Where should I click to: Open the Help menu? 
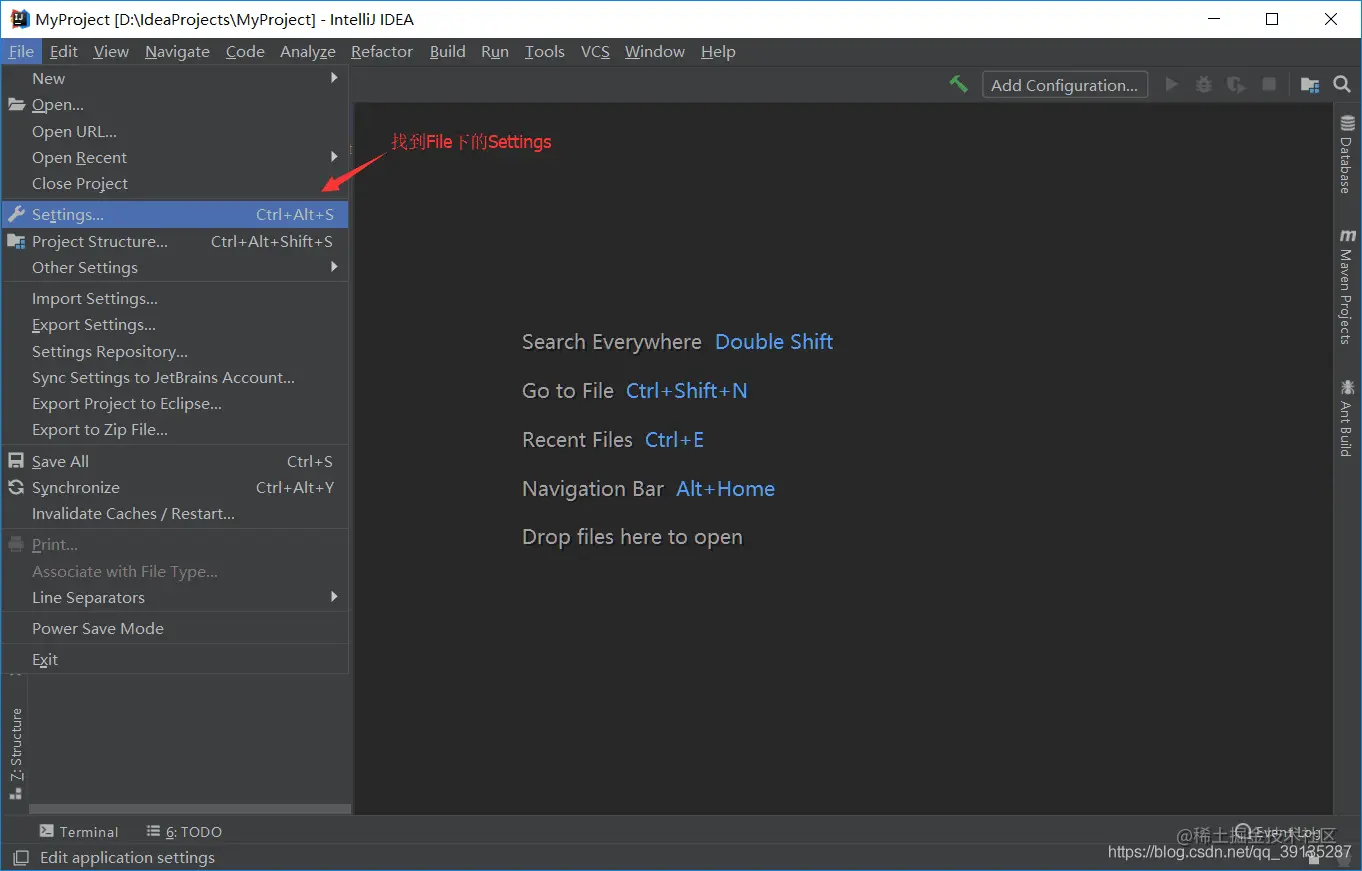point(718,51)
